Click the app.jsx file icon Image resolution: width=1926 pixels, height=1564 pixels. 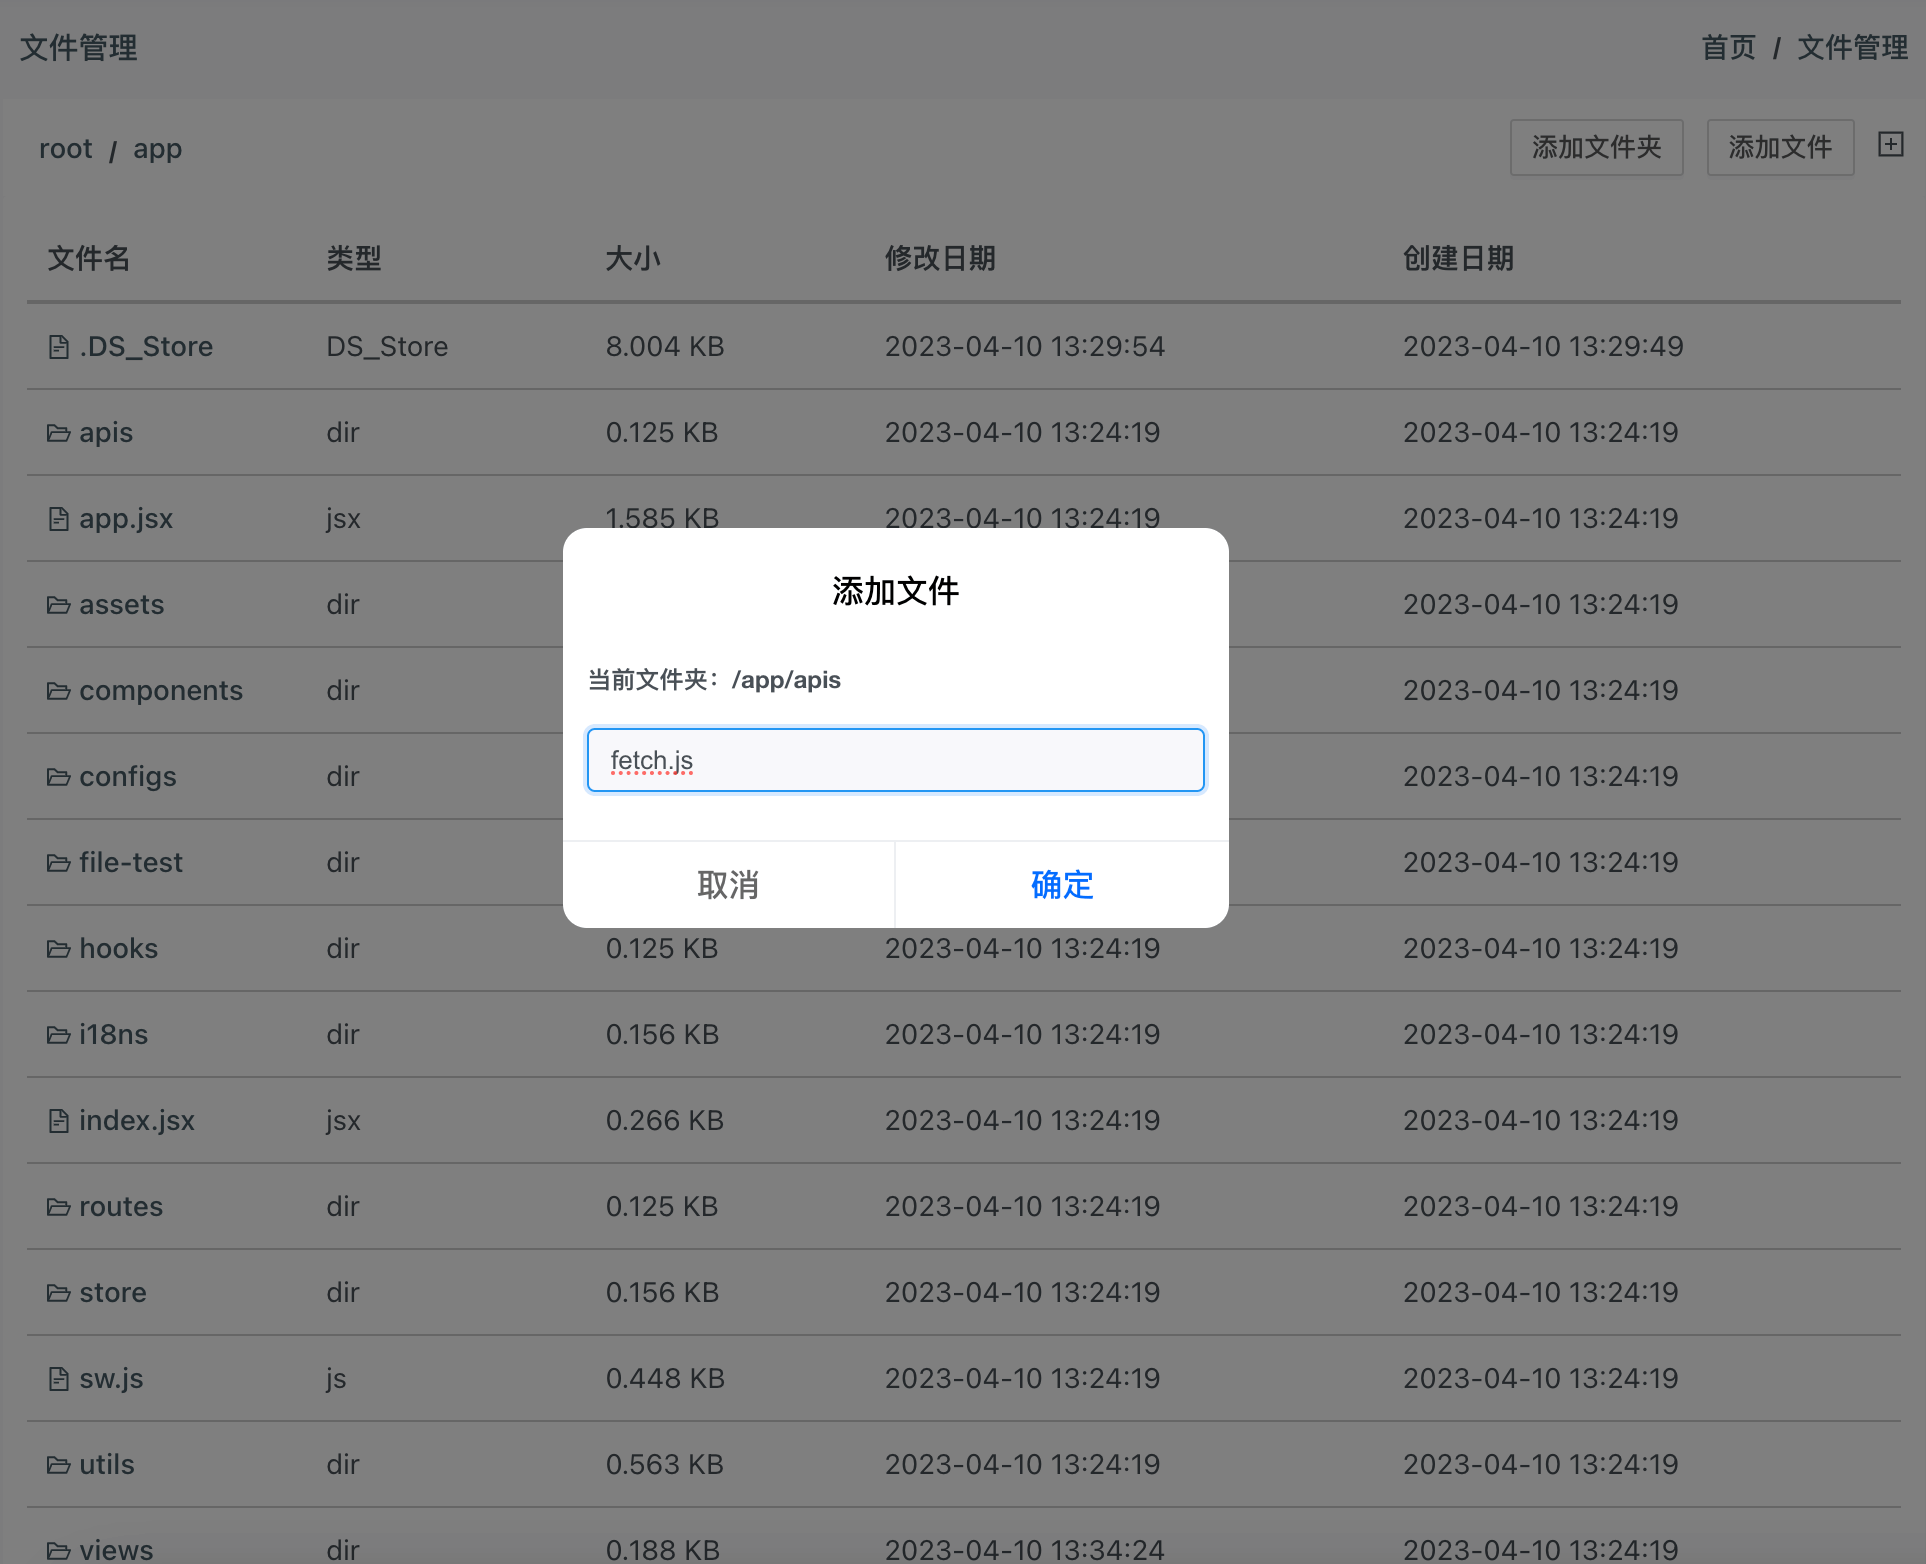[x=59, y=519]
